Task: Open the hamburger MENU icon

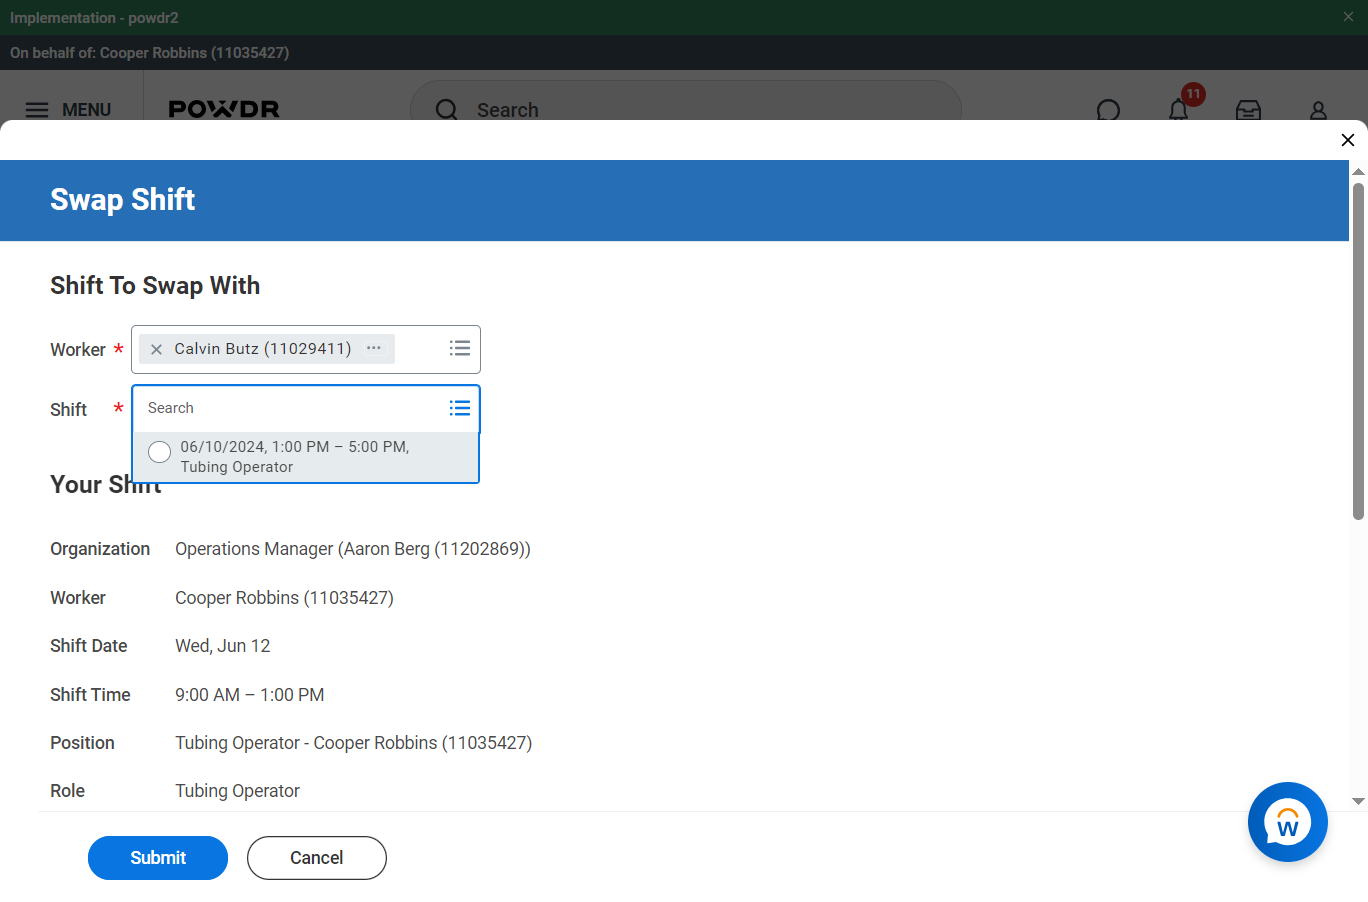Action: (x=37, y=110)
